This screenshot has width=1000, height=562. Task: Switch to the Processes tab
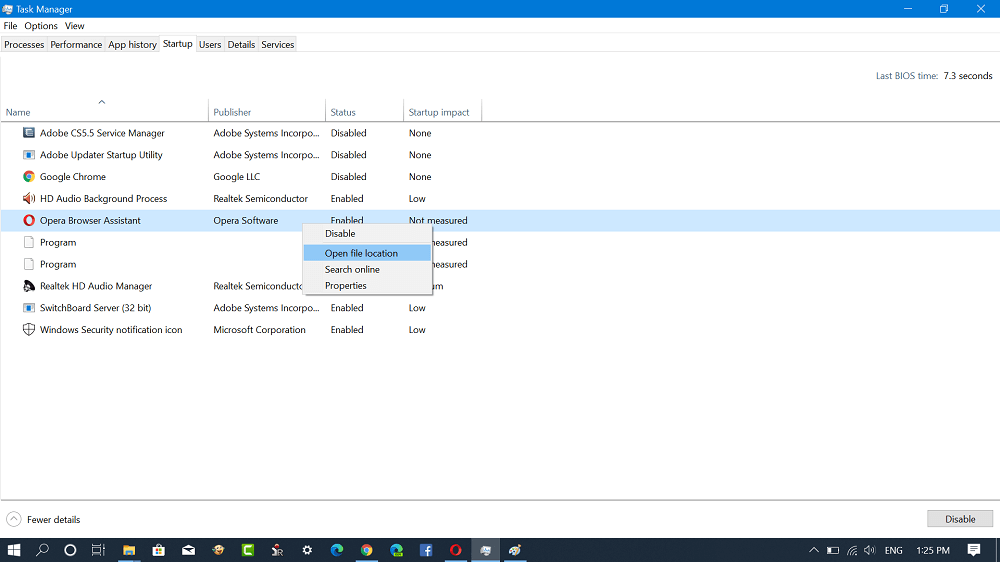[24, 44]
